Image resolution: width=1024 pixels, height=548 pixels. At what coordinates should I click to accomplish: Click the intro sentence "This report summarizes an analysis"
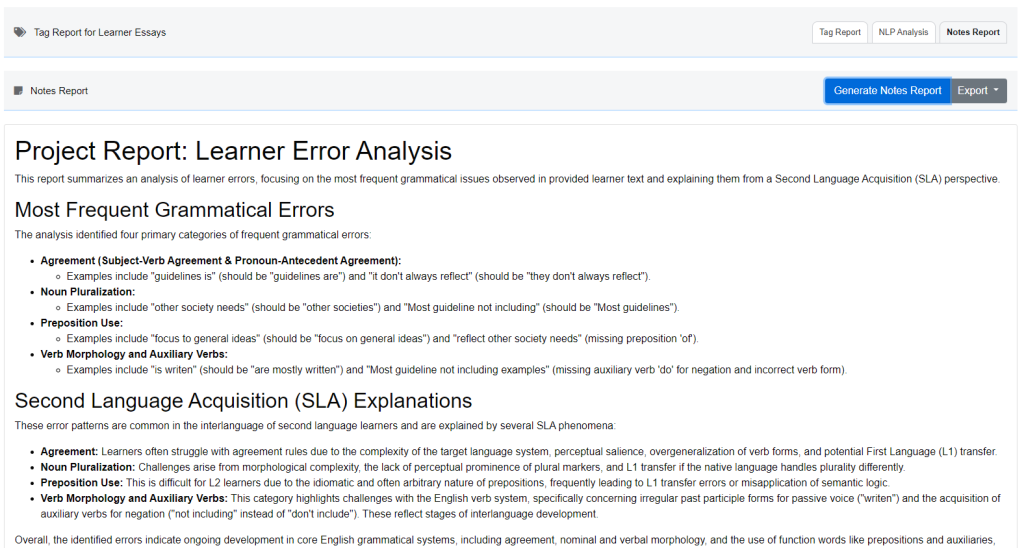(506, 179)
